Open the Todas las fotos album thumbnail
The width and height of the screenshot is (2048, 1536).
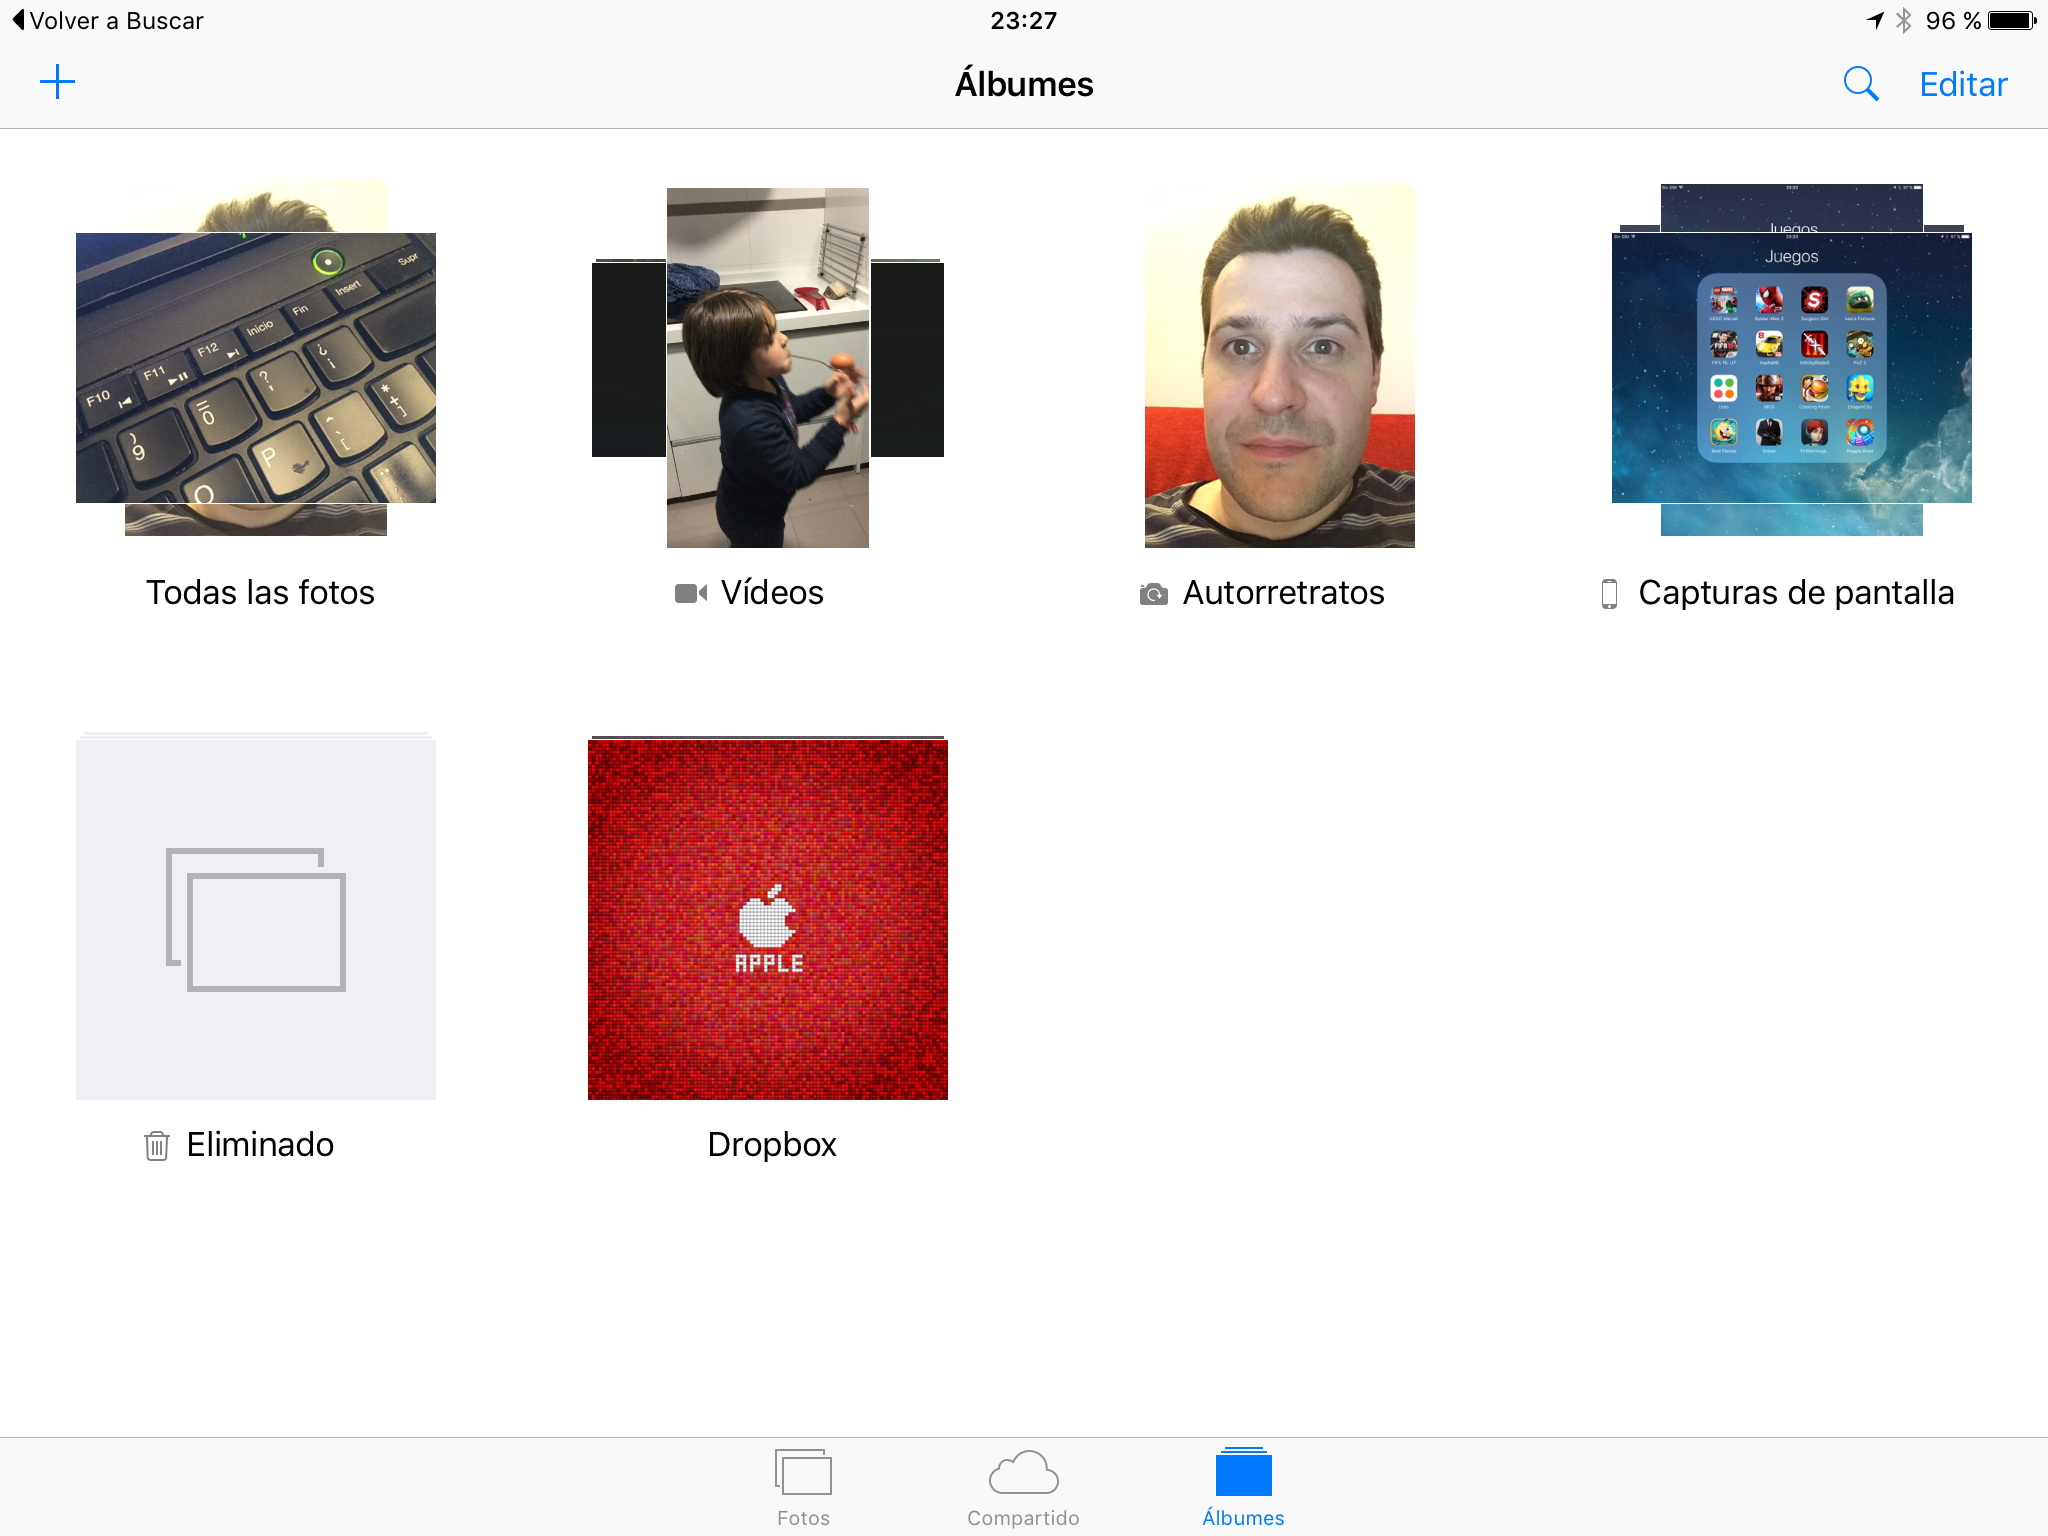[x=256, y=367]
